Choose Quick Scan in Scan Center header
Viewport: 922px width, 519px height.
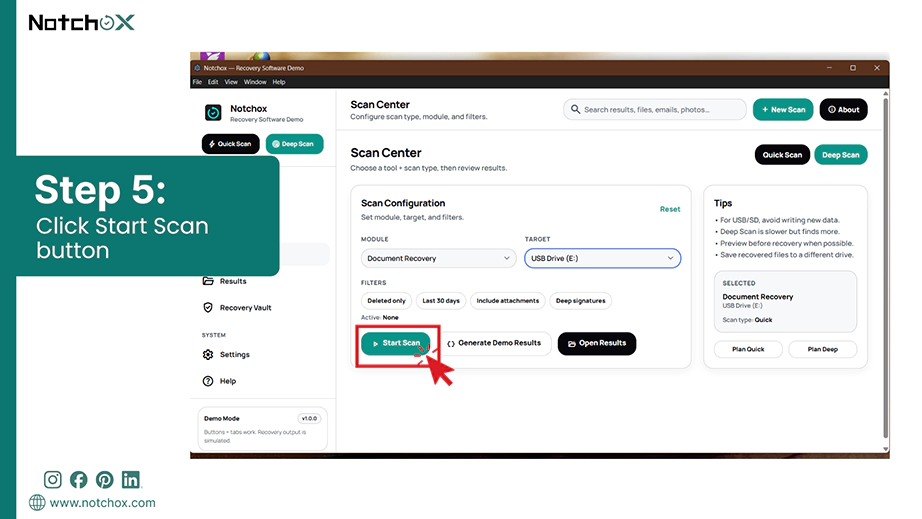point(782,155)
